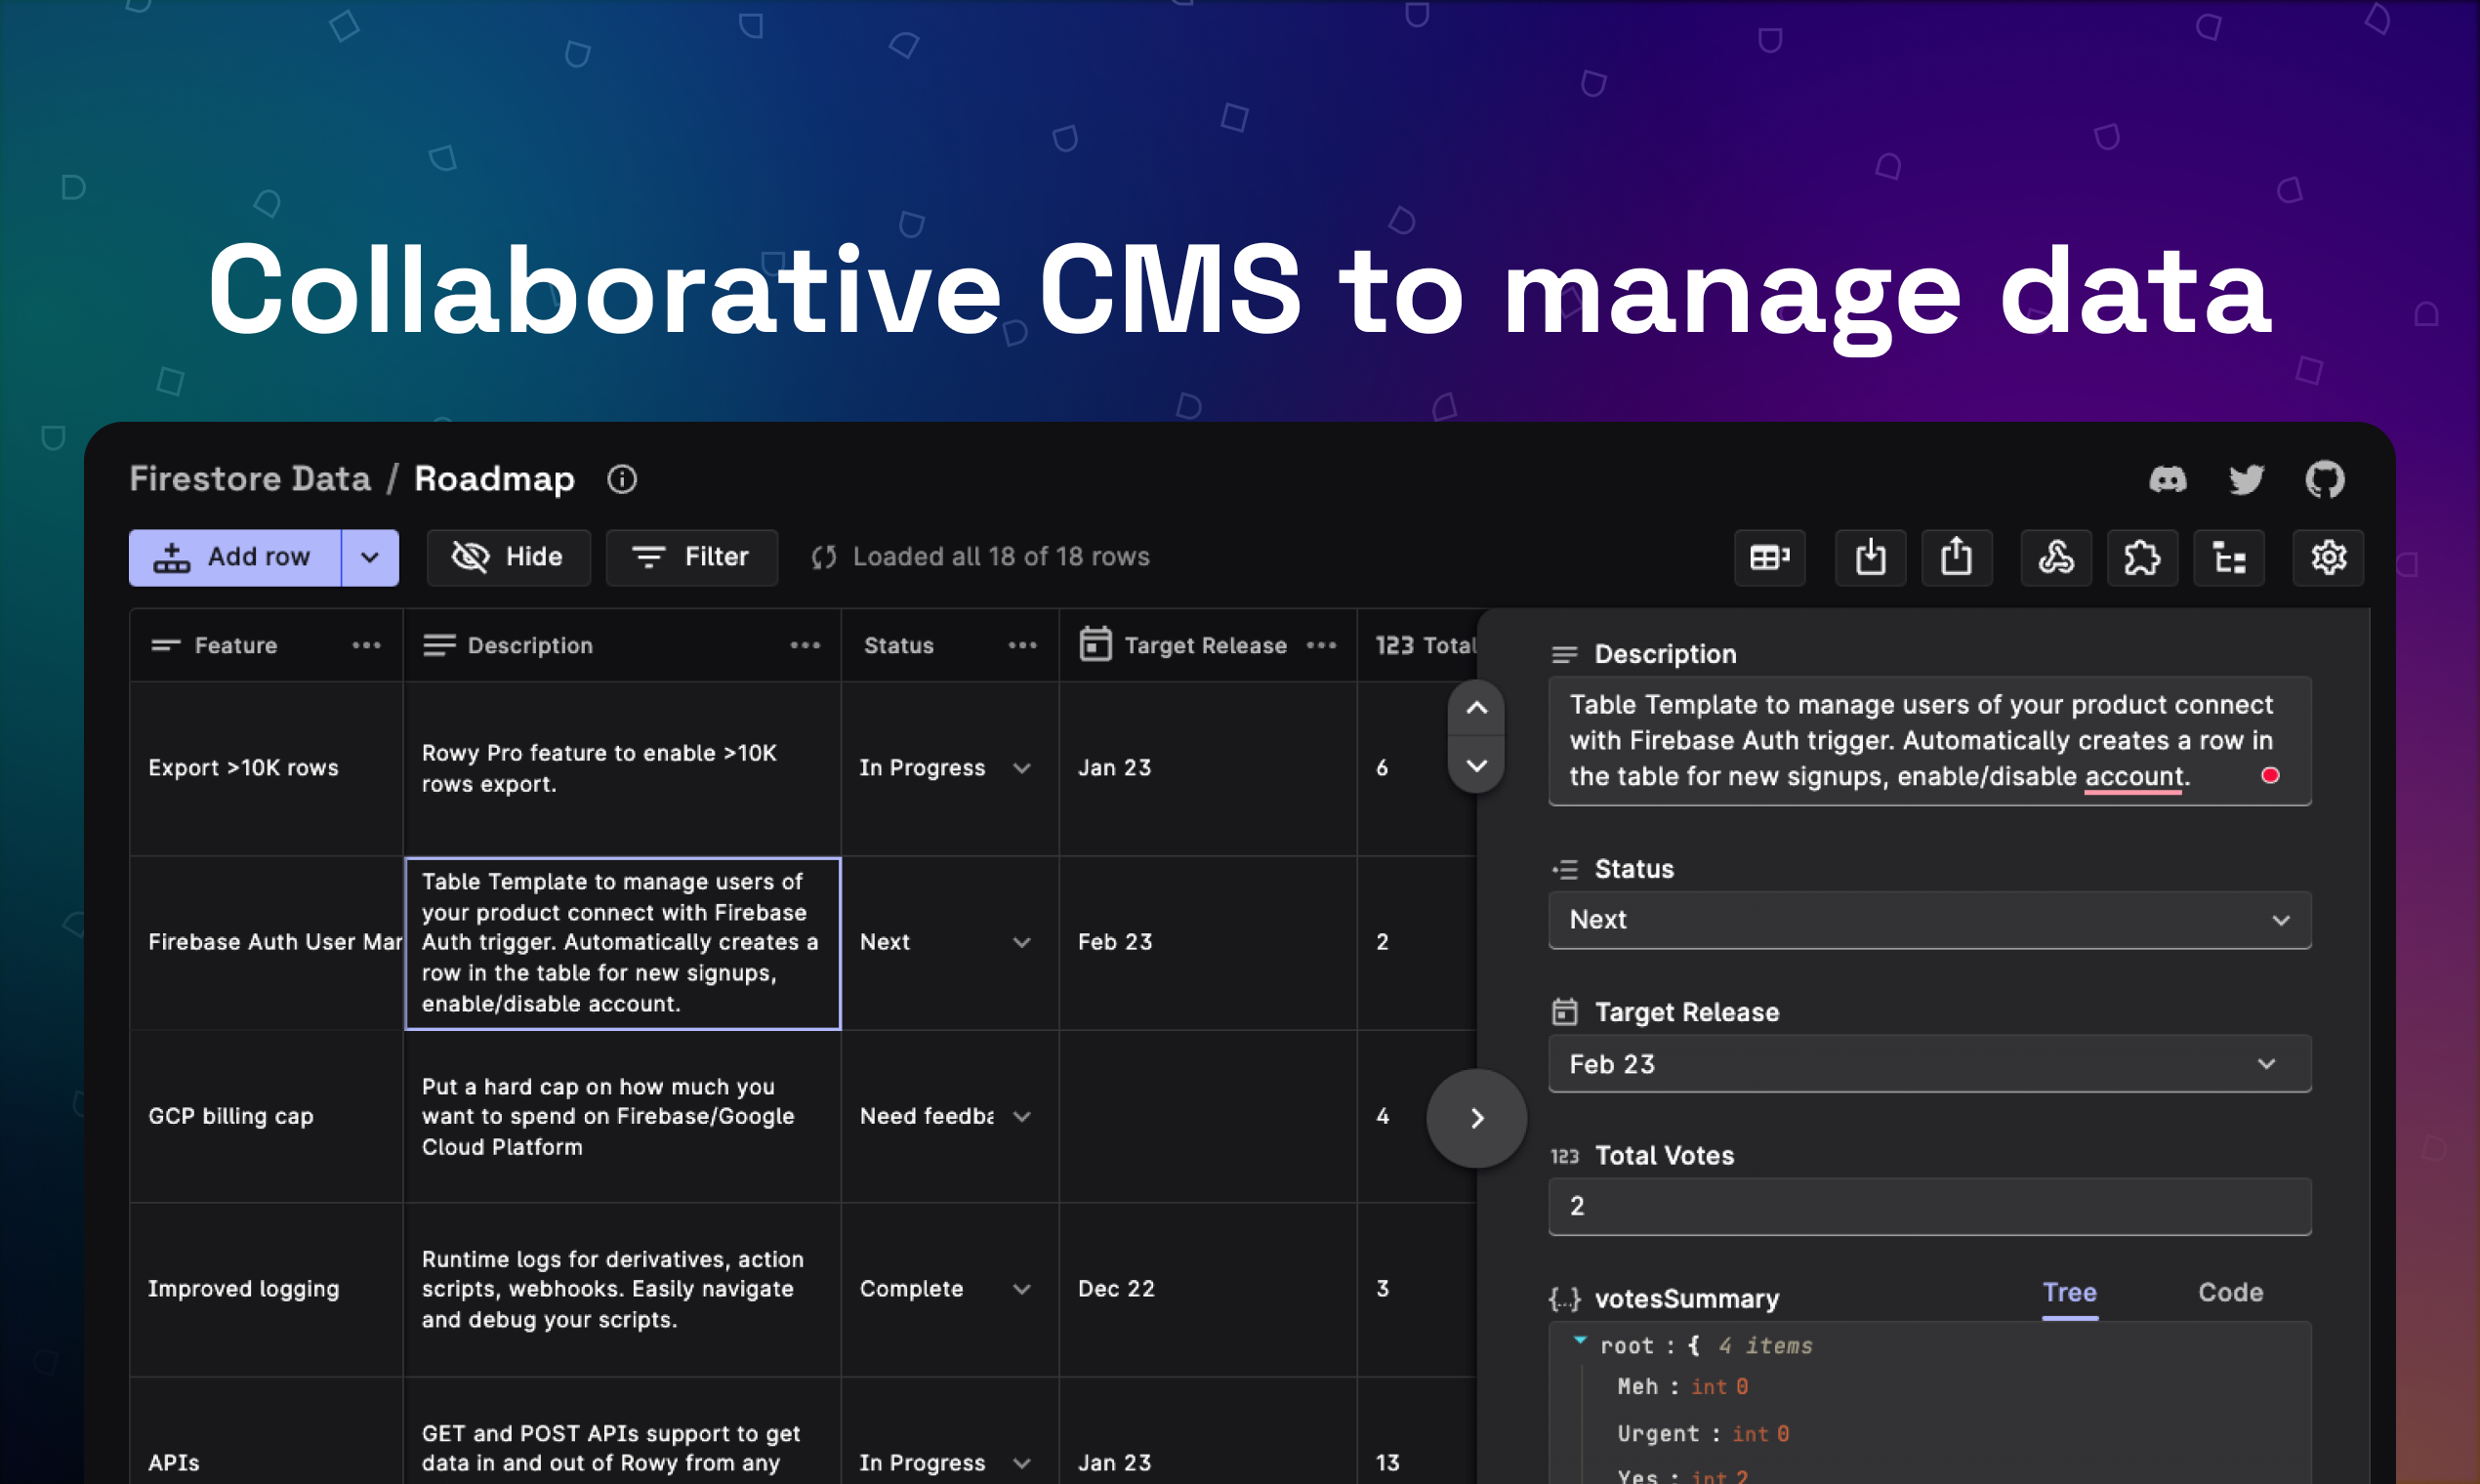Open the Discord community icon
The image size is (2480, 1484).
pyautogui.click(x=2167, y=480)
